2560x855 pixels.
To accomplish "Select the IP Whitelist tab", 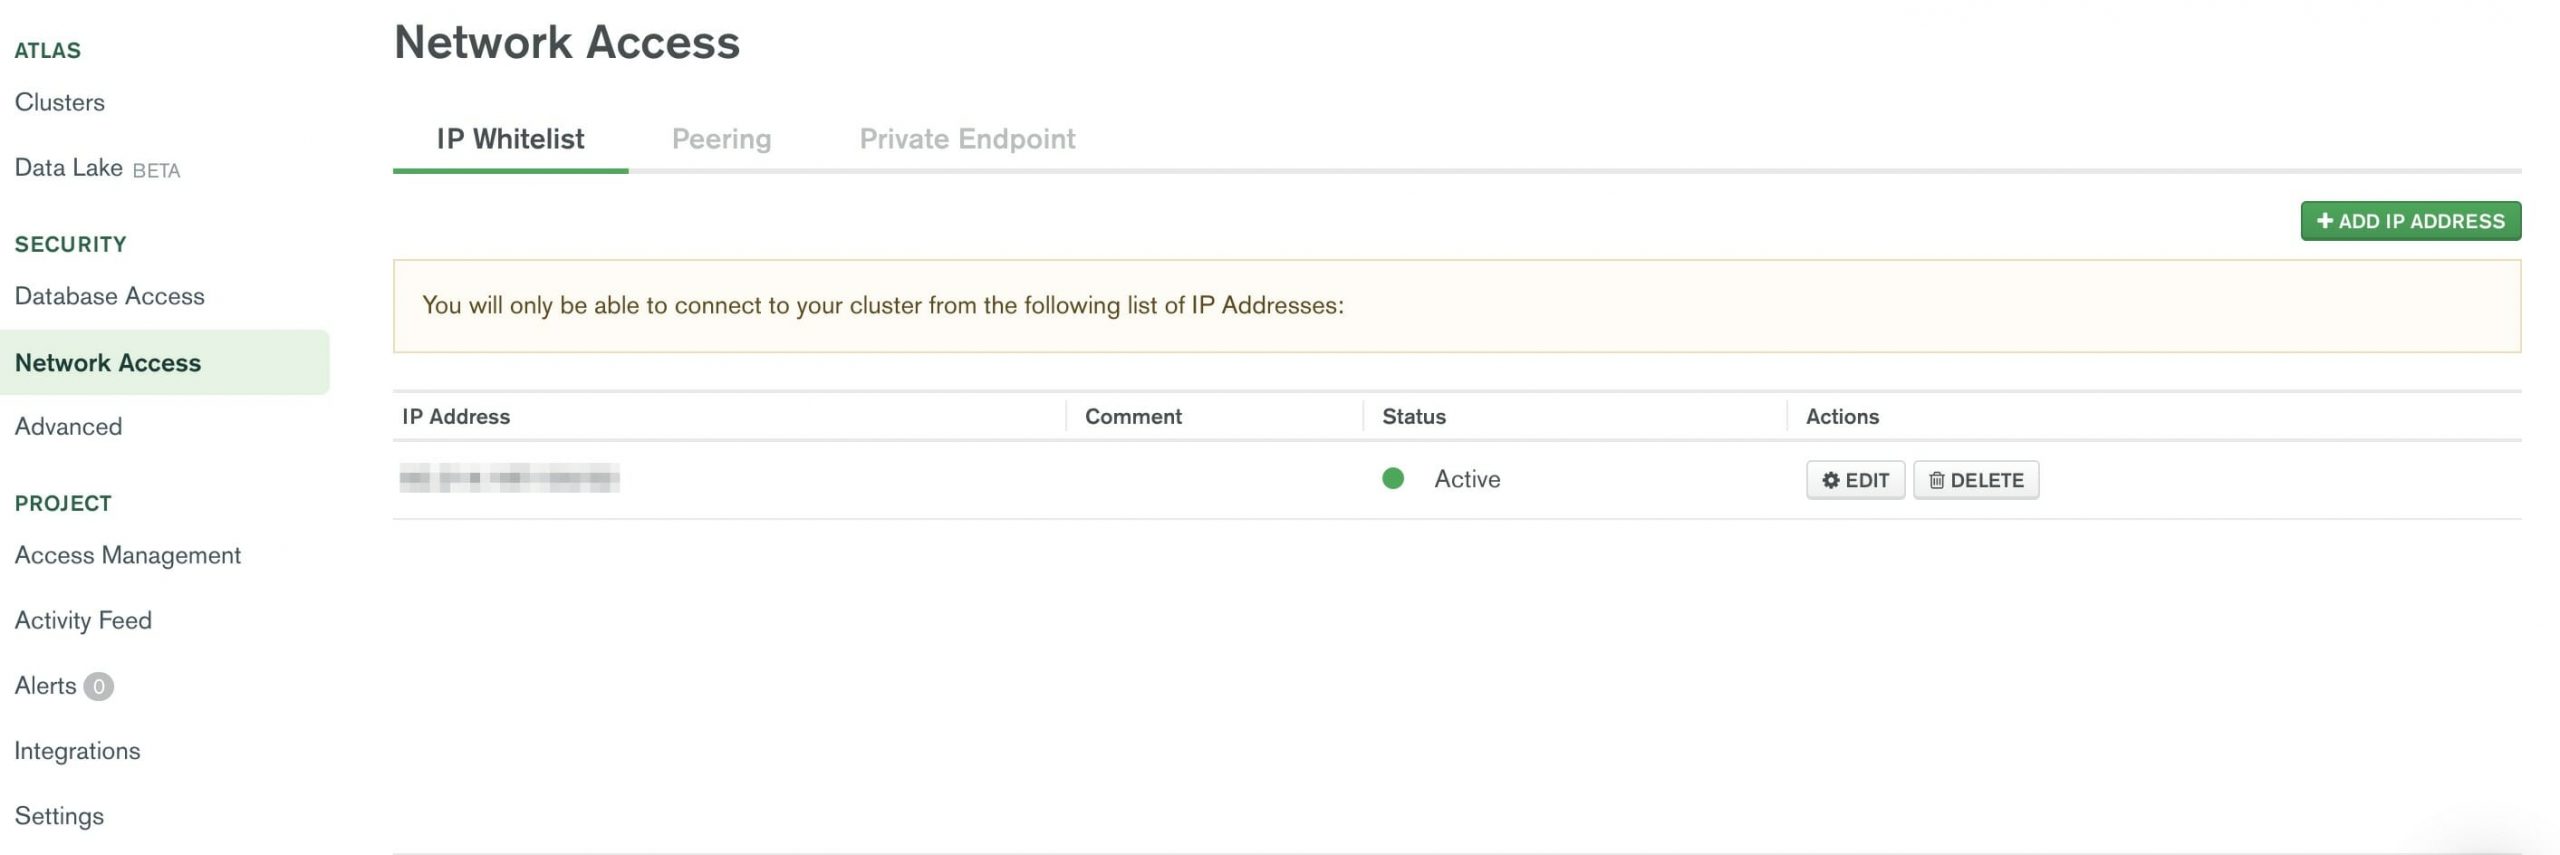I will point(510,139).
